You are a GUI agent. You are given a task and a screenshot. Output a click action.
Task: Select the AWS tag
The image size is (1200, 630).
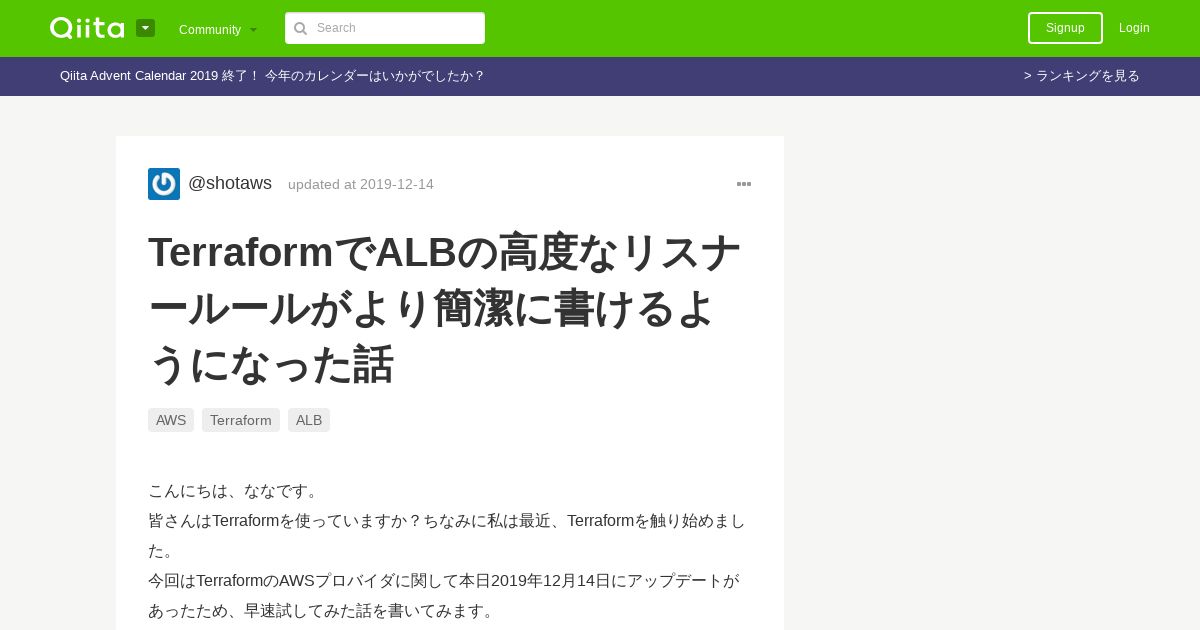coord(171,420)
